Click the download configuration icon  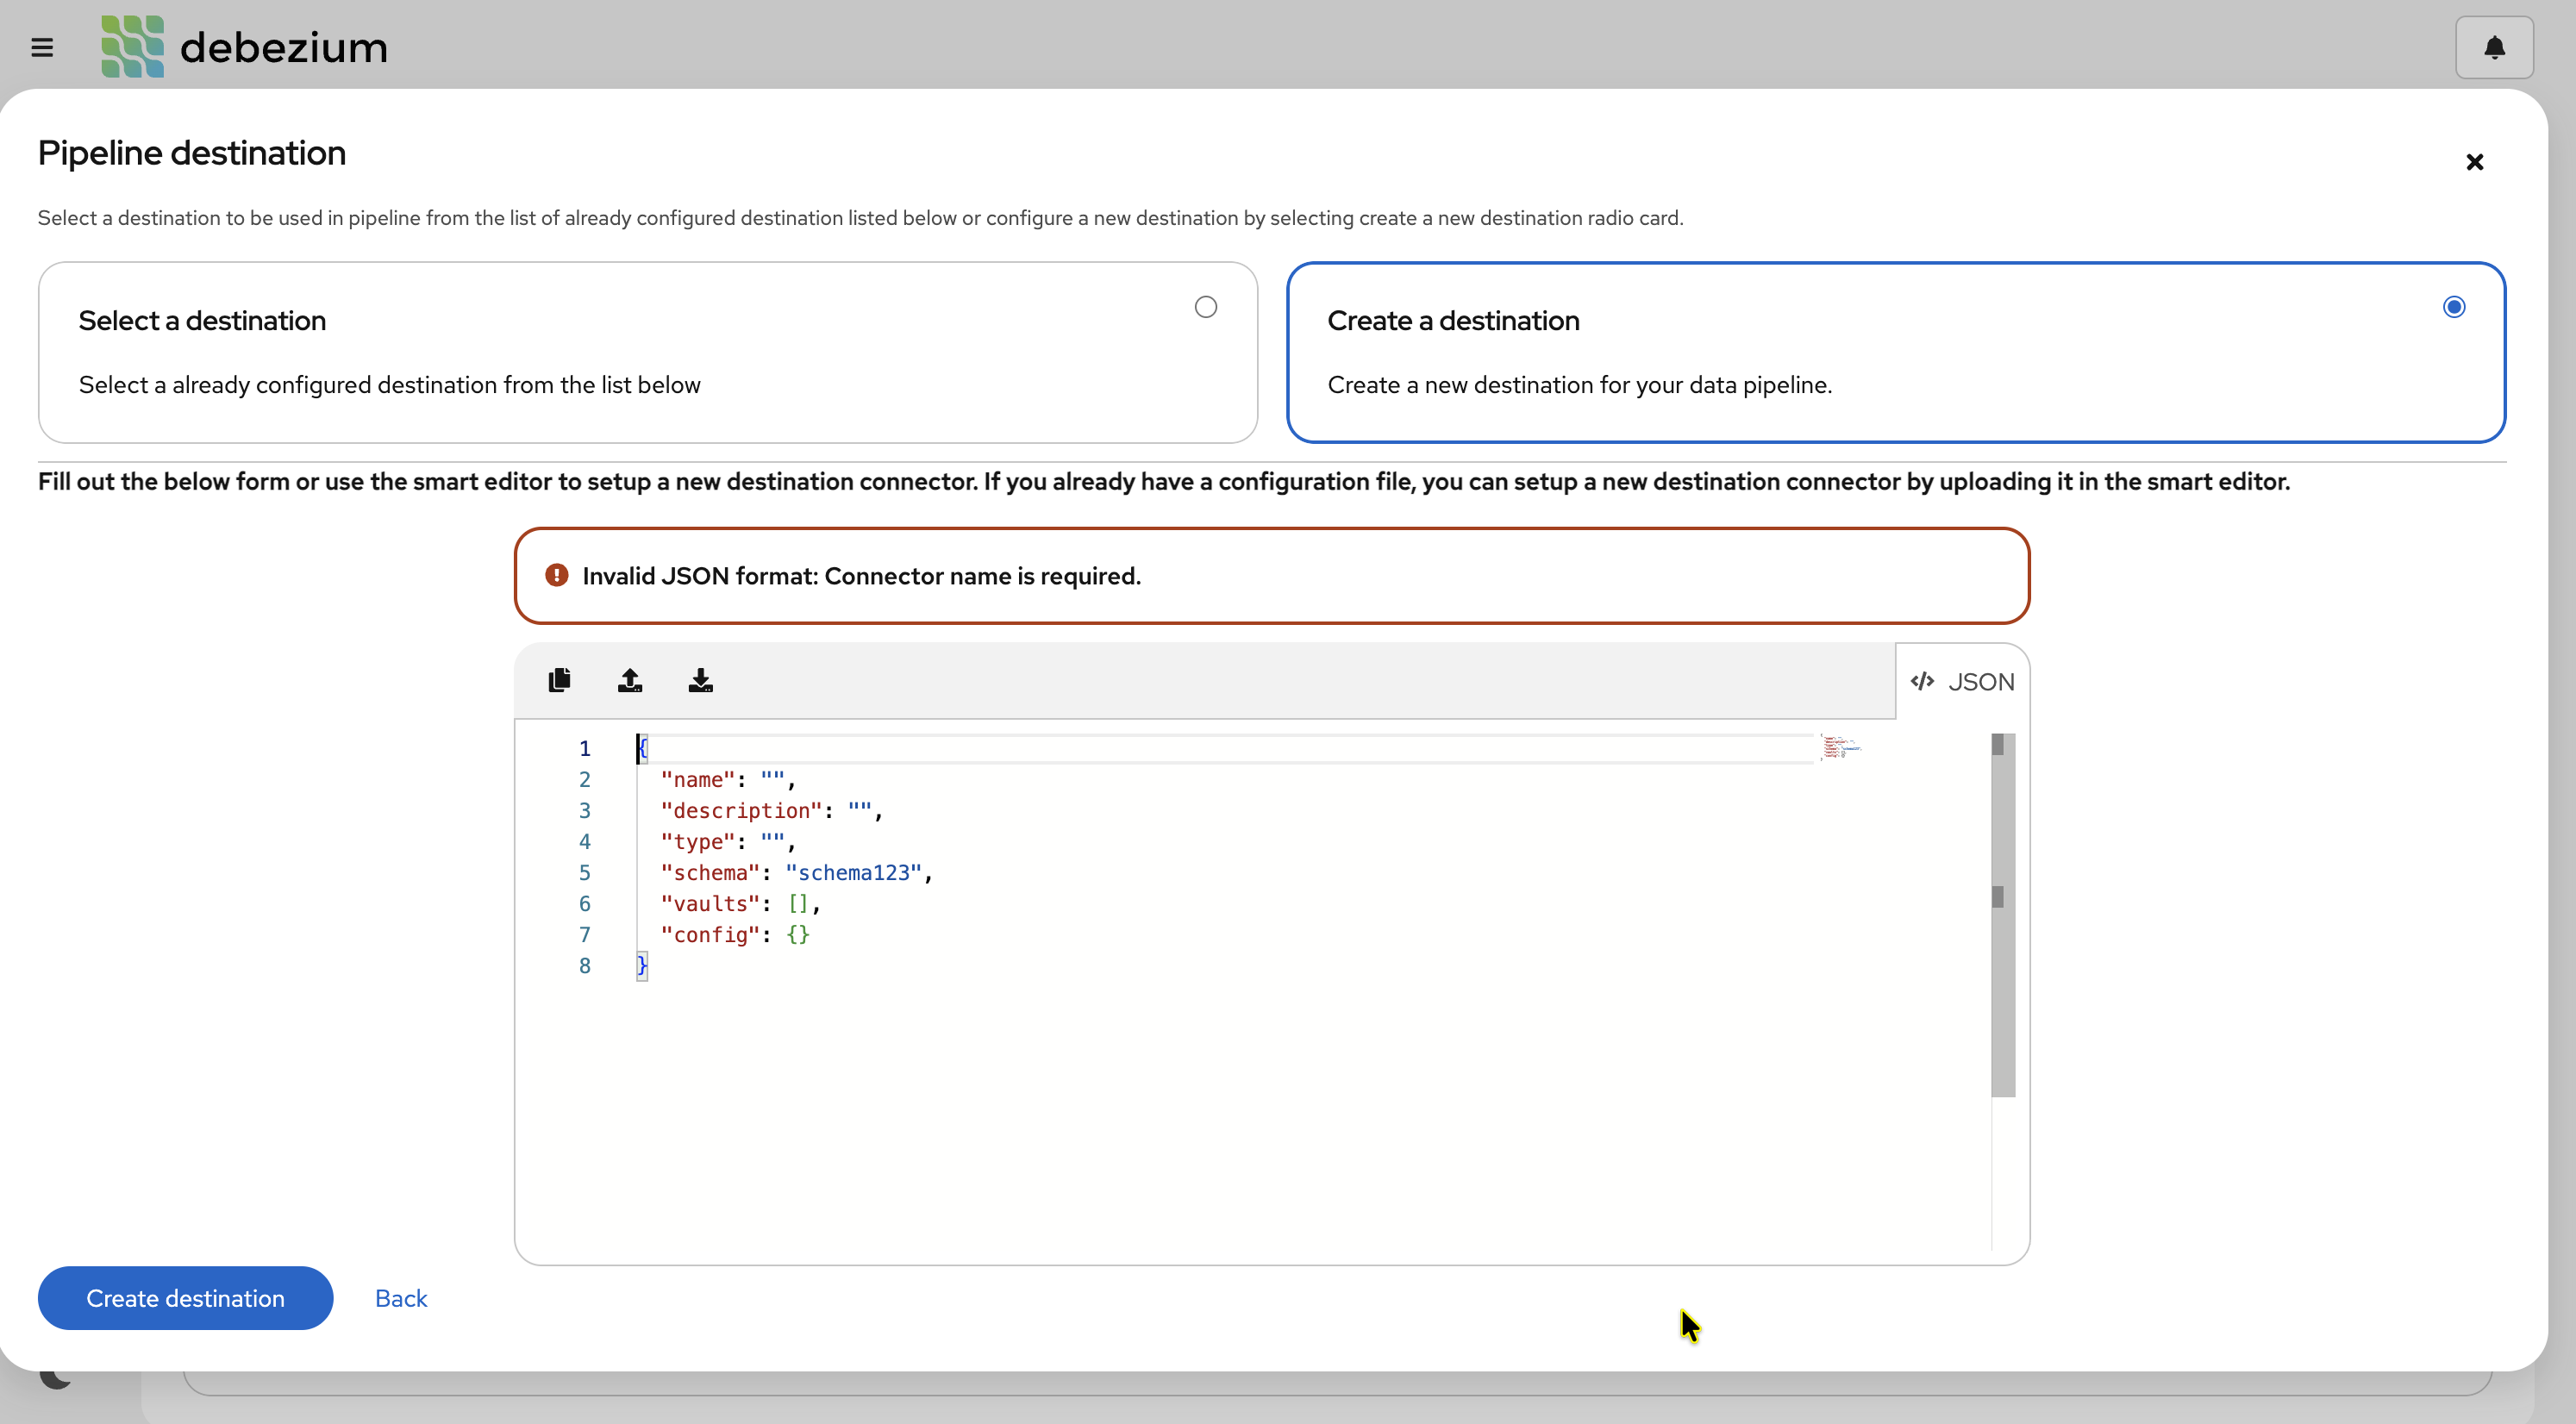(x=700, y=681)
